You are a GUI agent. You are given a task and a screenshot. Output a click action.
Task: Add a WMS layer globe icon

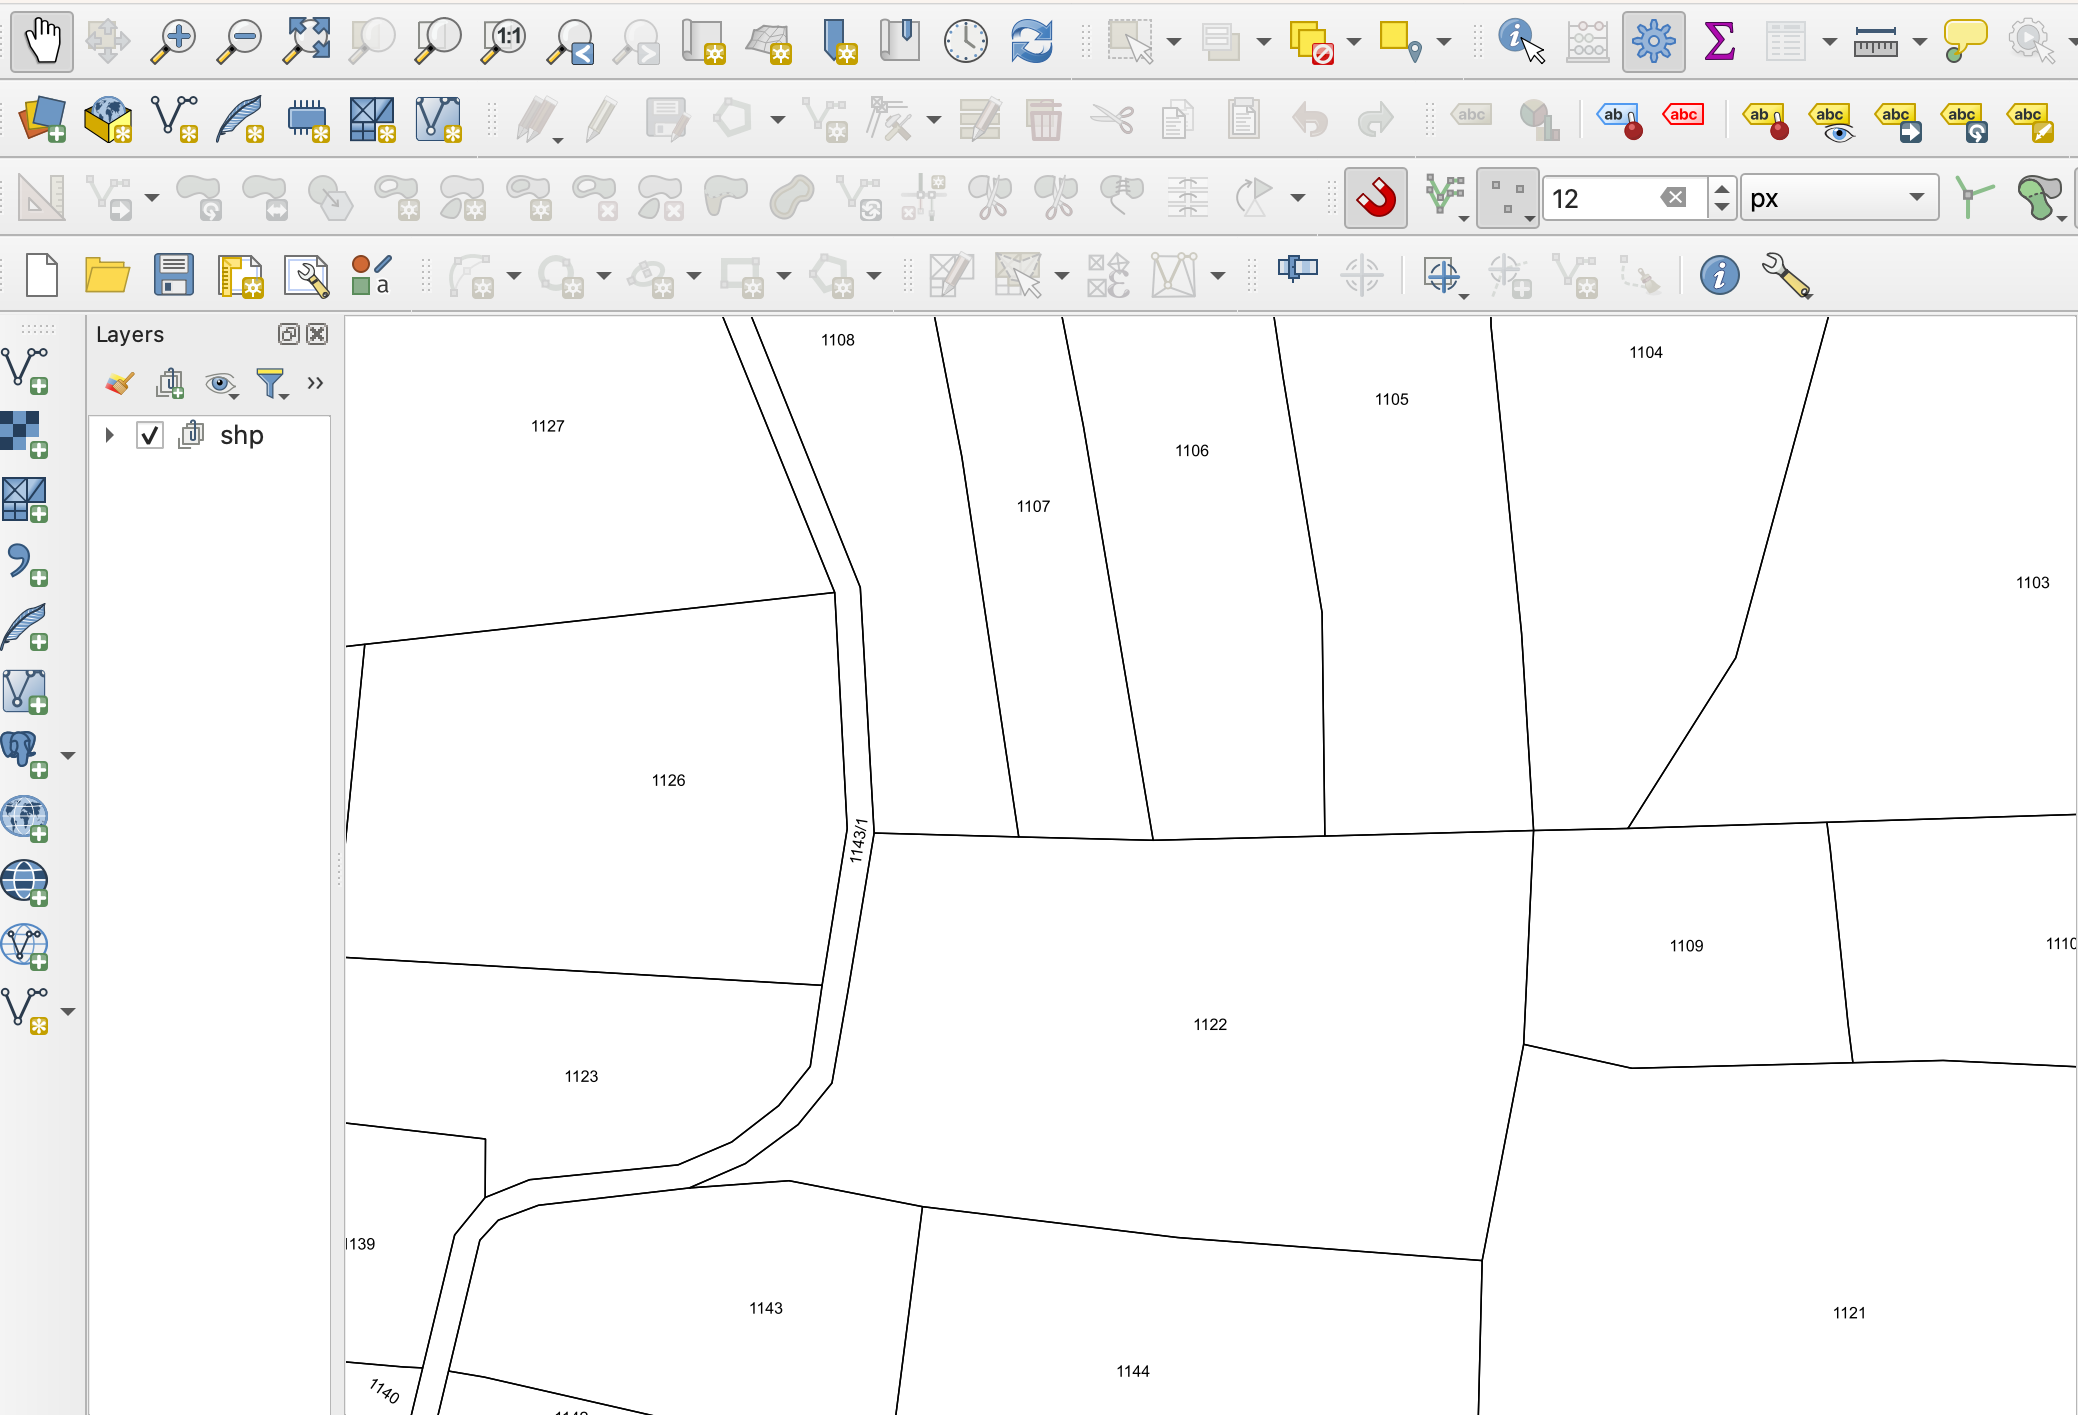coord(25,819)
